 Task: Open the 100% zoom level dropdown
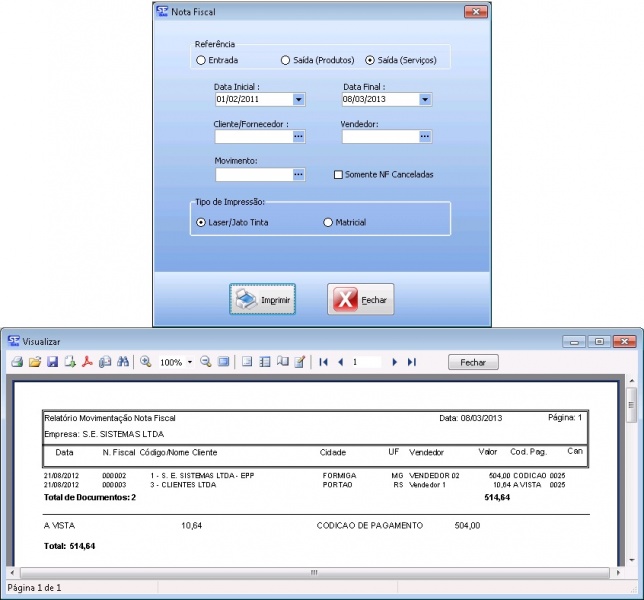point(189,362)
